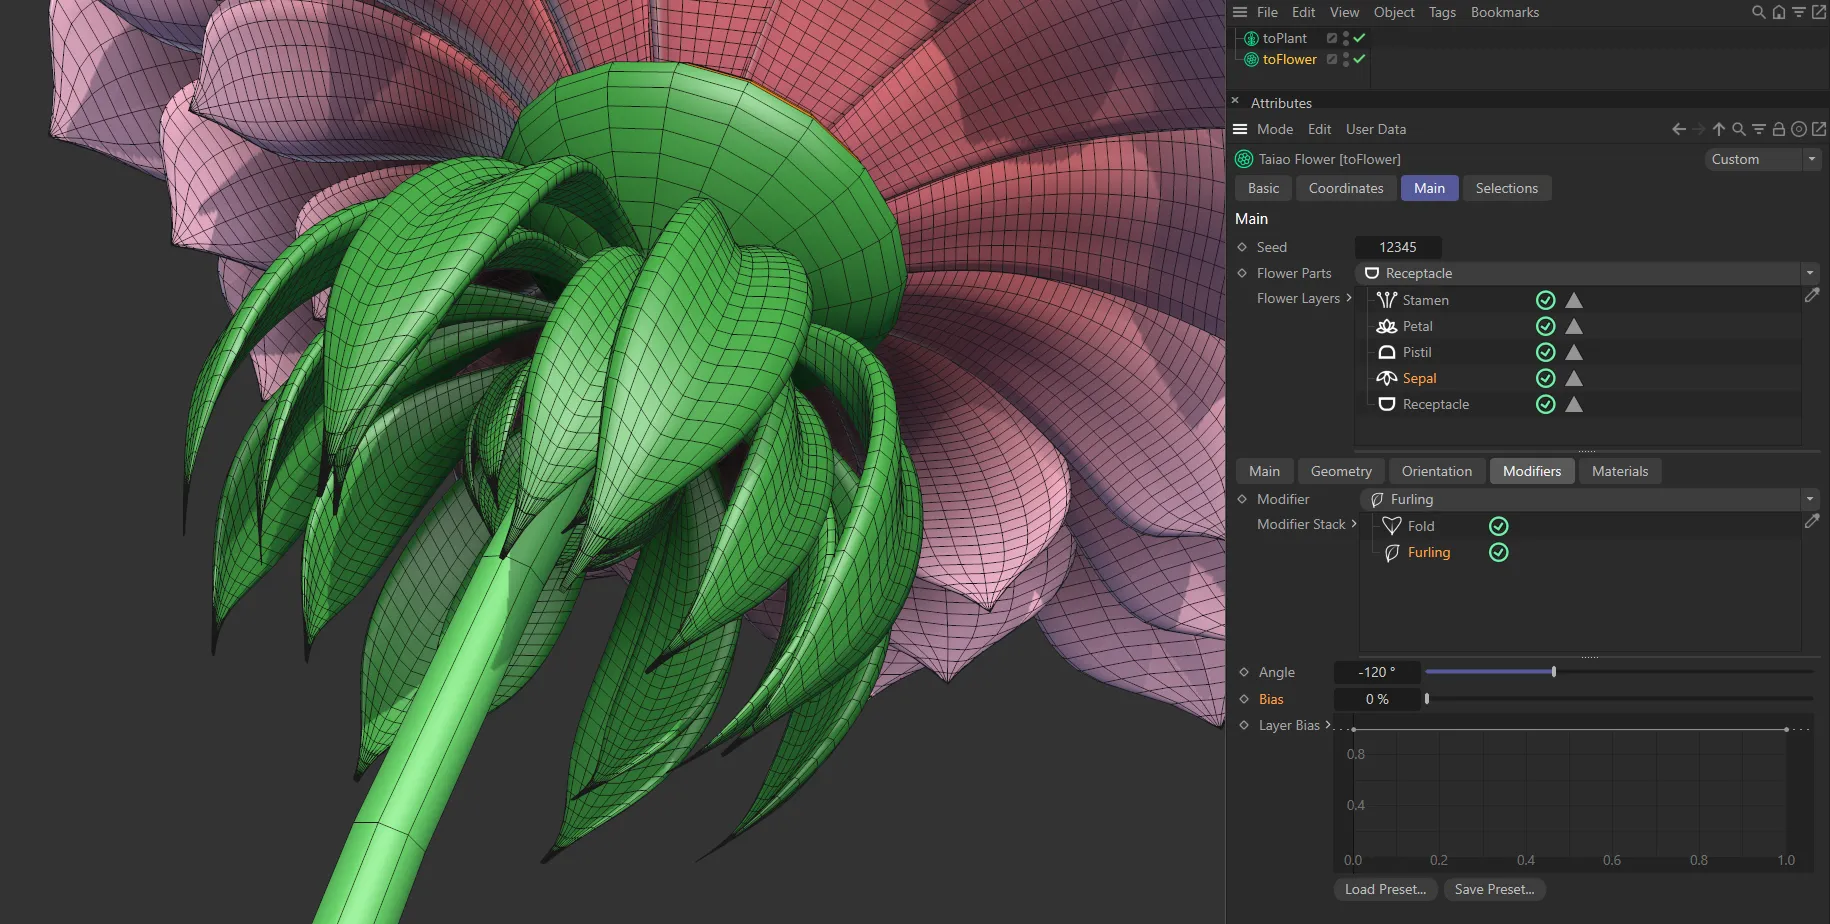Image resolution: width=1830 pixels, height=924 pixels.
Task: Open the Attributes panel search icon
Action: click(x=1740, y=129)
